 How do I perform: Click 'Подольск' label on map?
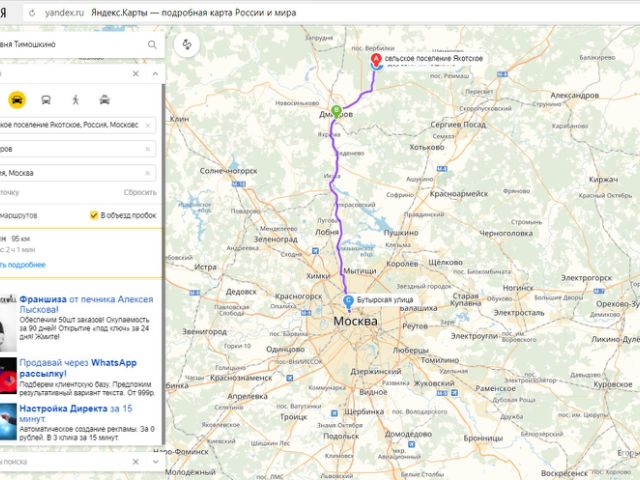point(341,436)
